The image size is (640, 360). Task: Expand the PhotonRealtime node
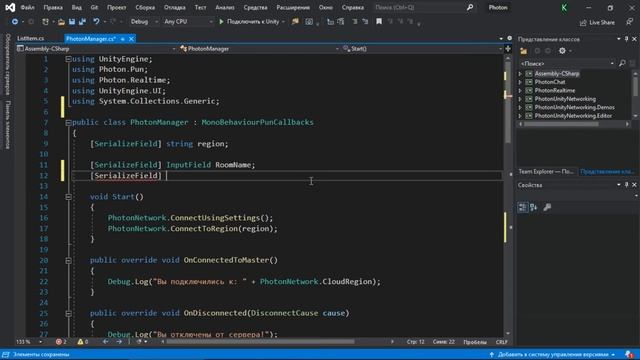(x=520, y=91)
